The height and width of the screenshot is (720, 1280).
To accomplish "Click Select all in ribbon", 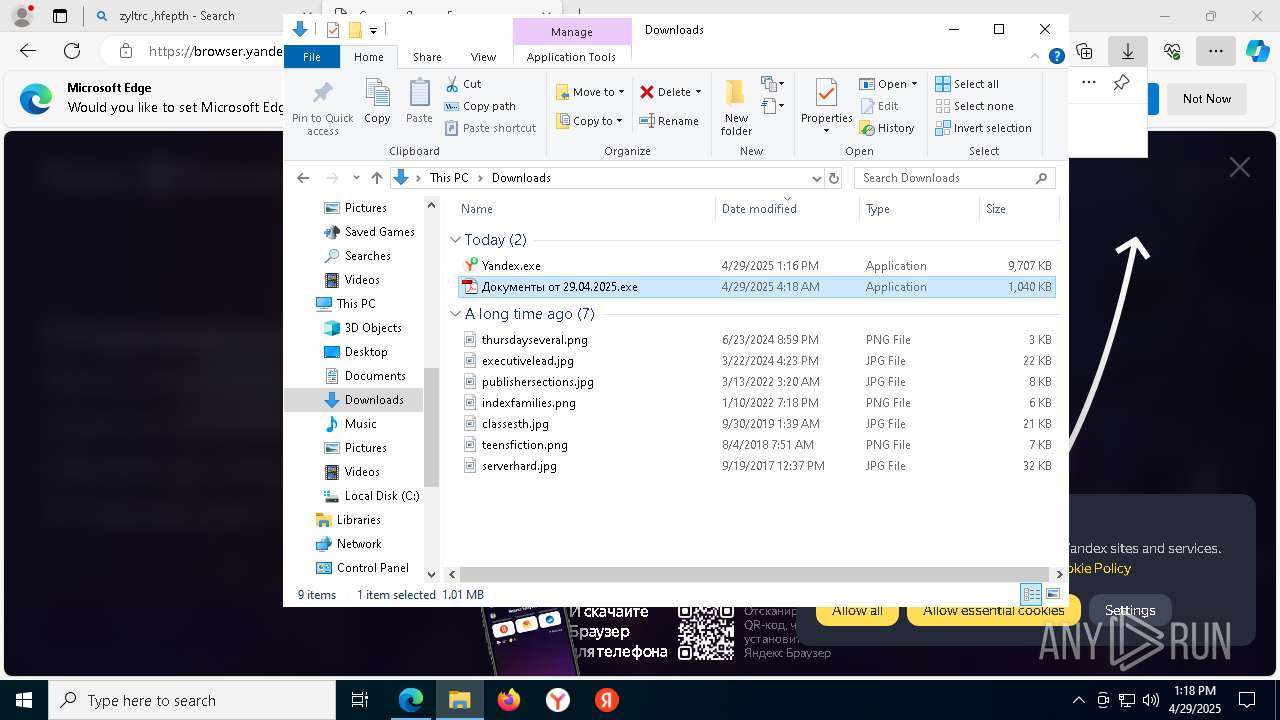I will (966, 84).
